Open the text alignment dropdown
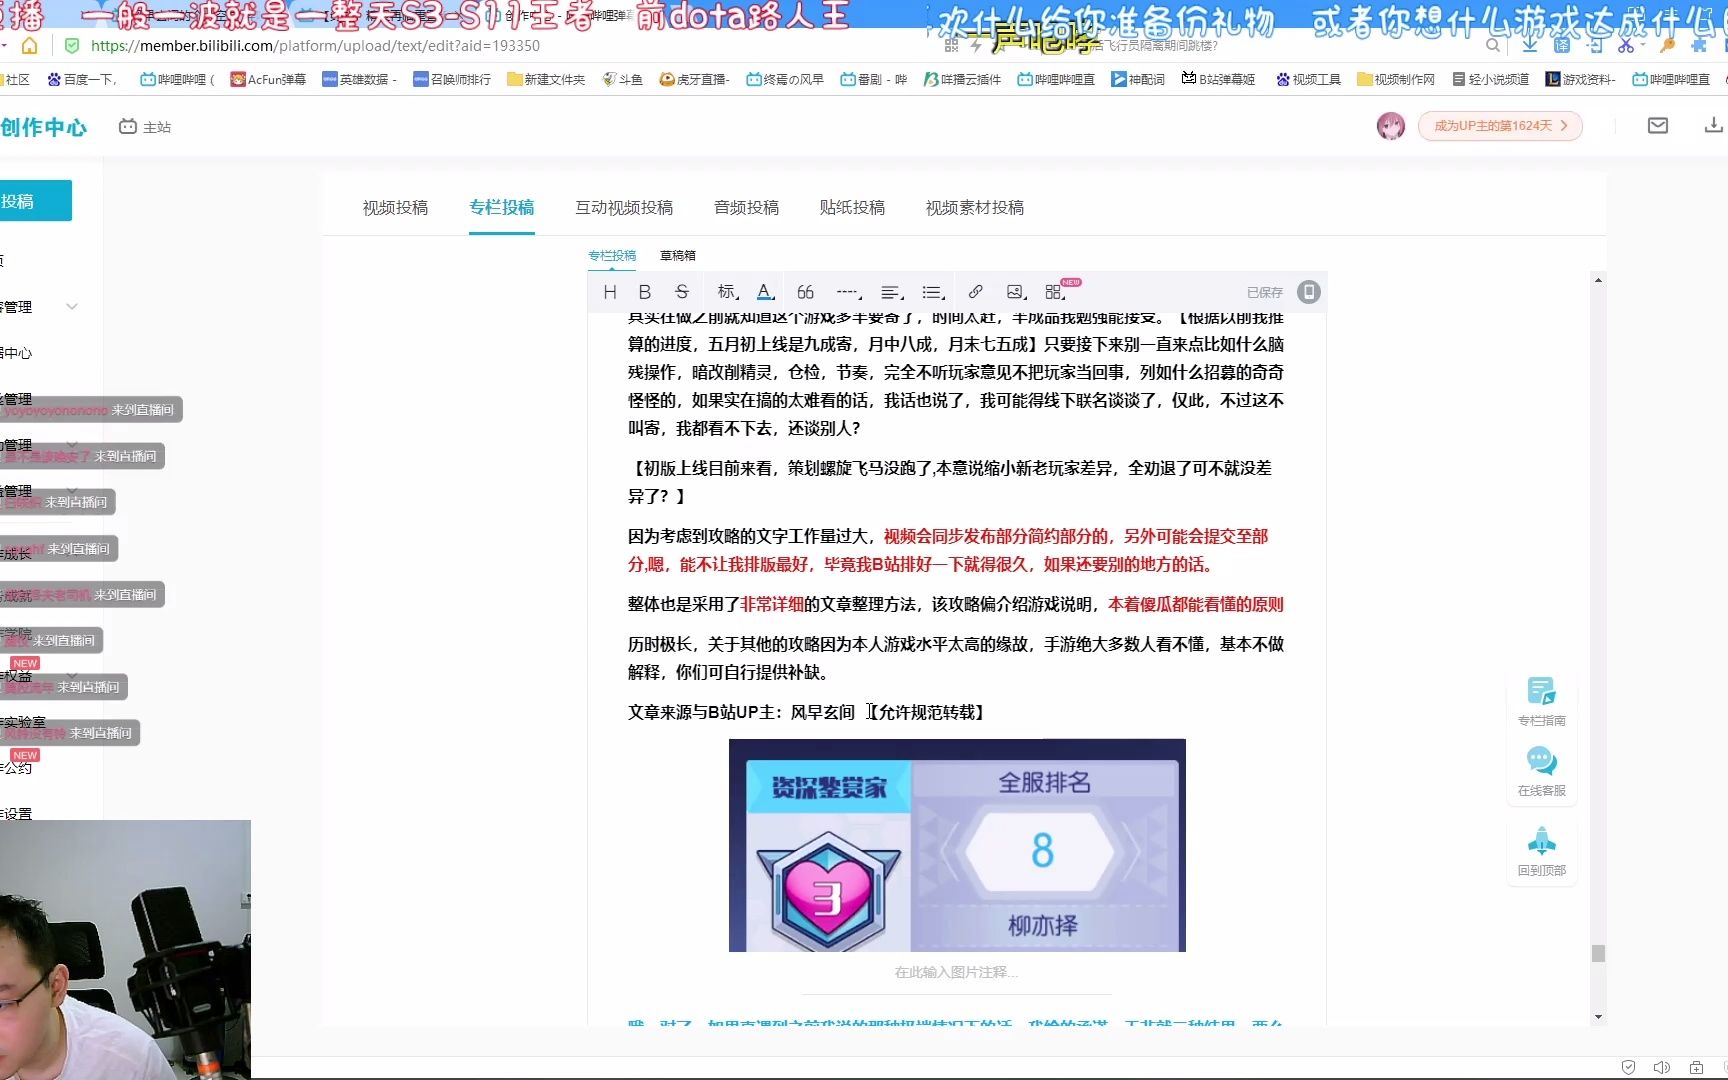 click(x=892, y=292)
